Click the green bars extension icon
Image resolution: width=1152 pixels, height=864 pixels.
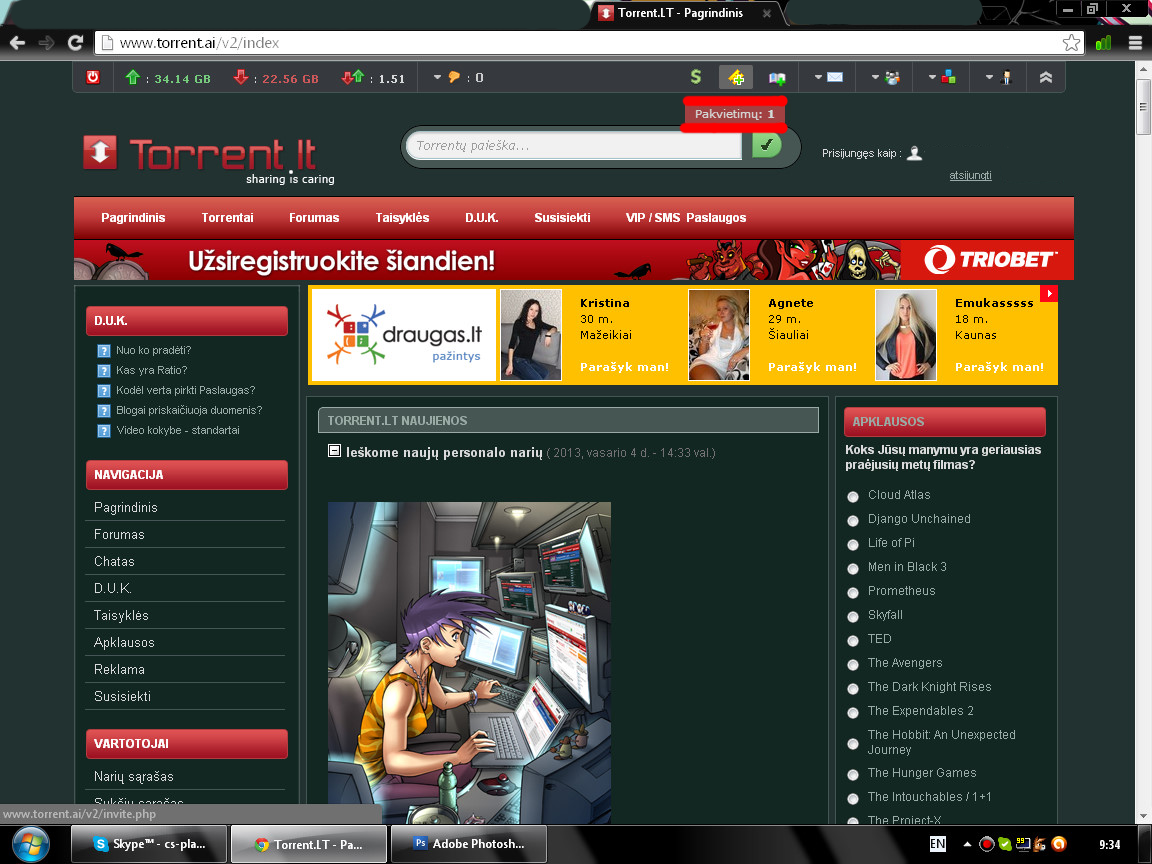click(x=1103, y=43)
